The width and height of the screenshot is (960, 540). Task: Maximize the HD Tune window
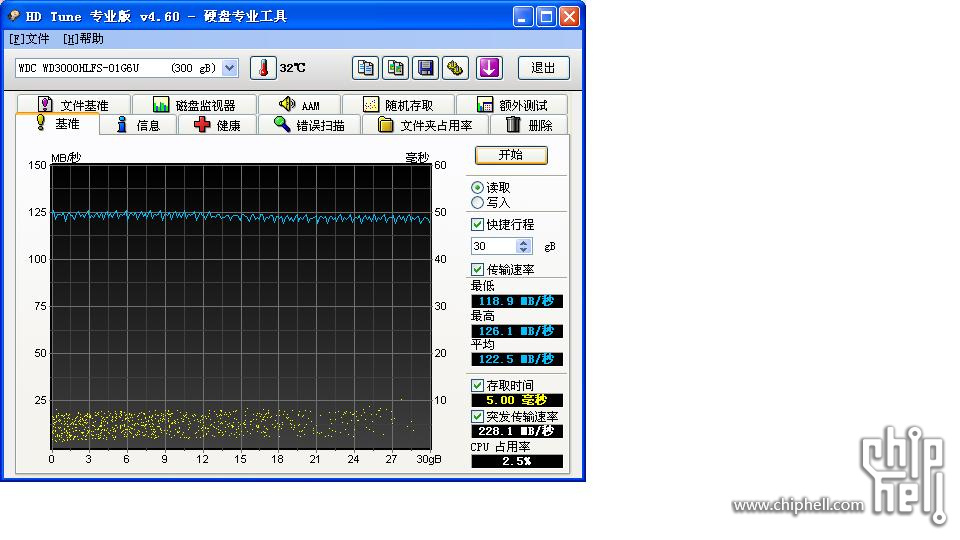[546, 17]
